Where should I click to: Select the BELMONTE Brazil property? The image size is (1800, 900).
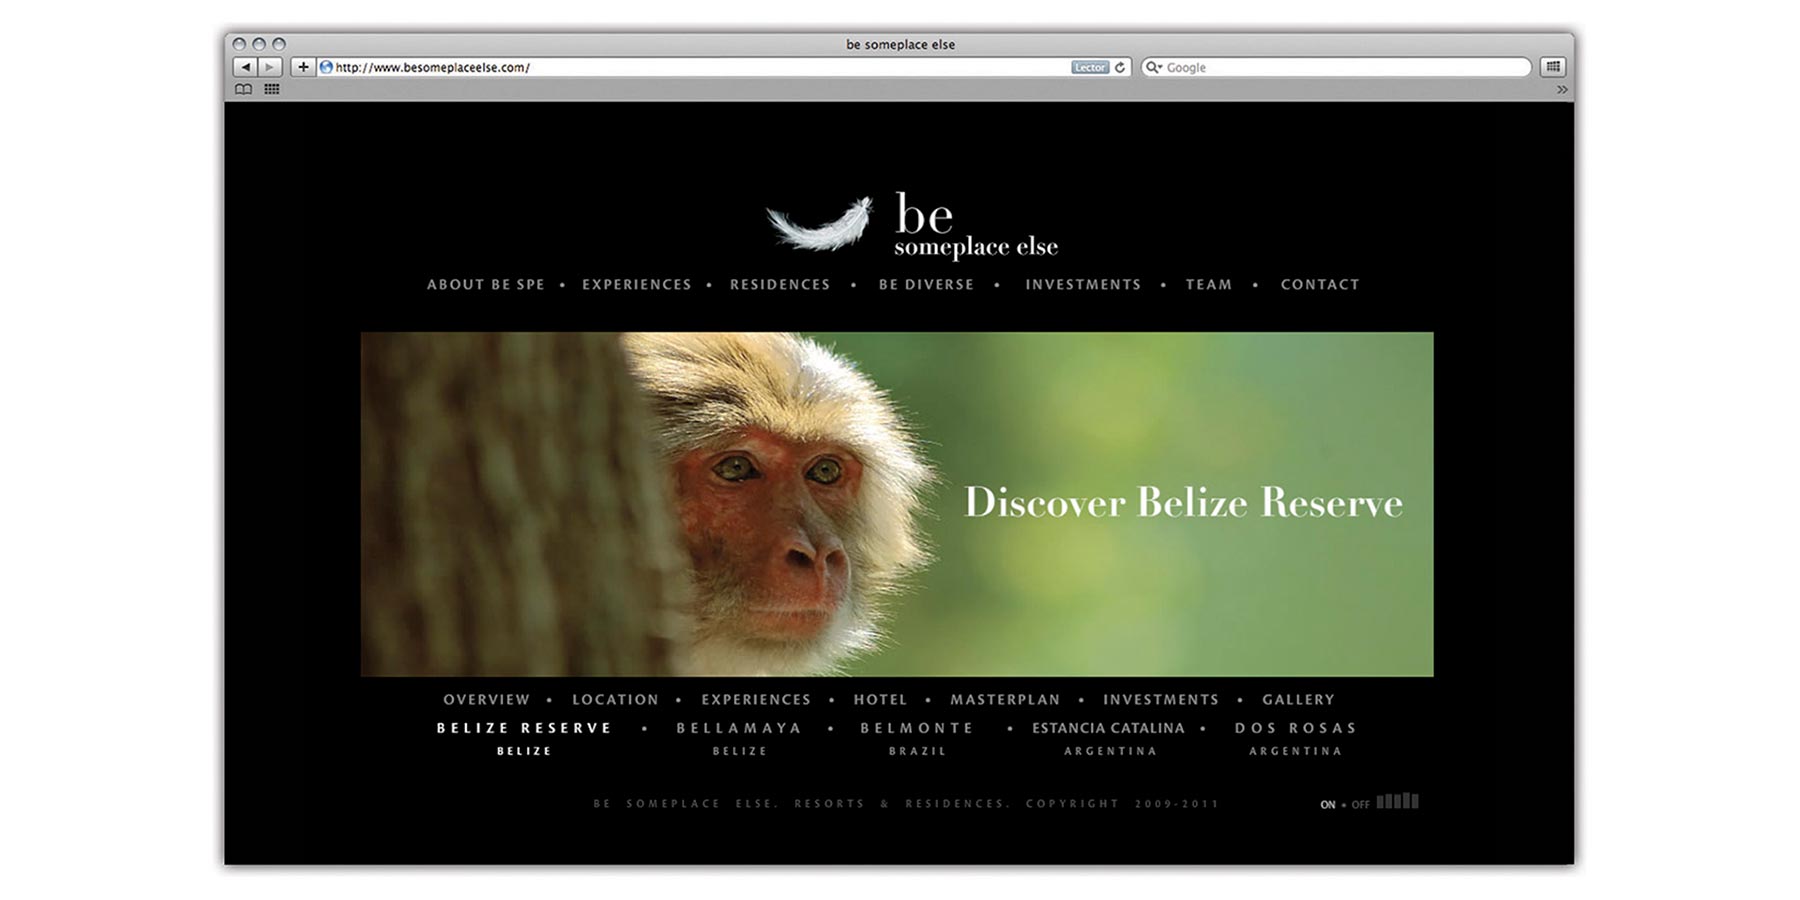917,729
